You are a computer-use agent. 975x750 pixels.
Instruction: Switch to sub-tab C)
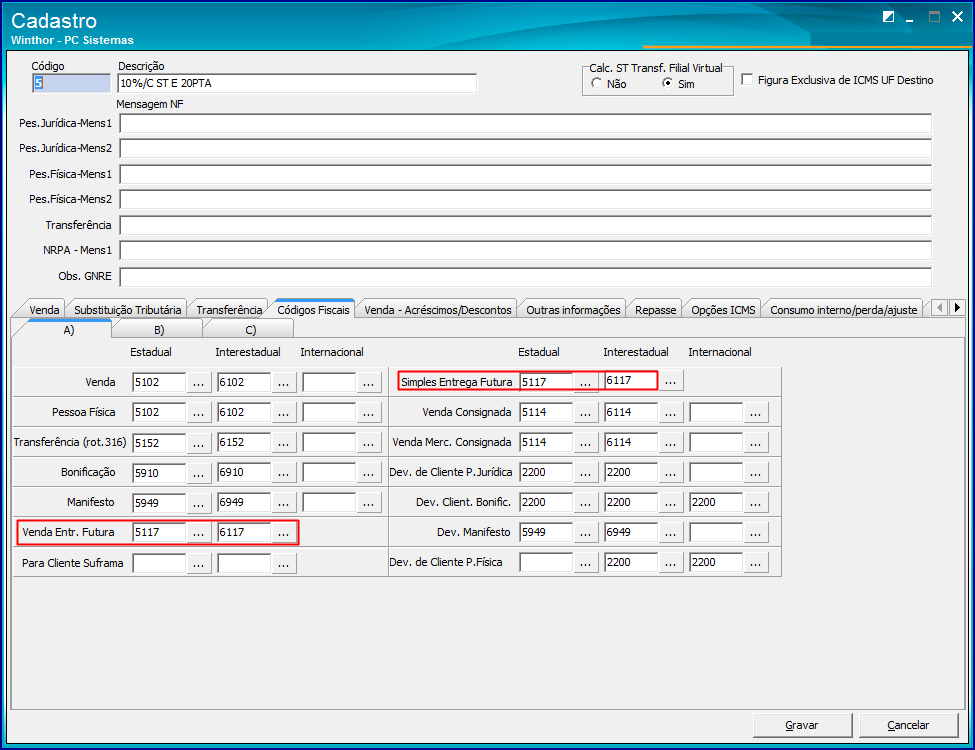[251, 330]
